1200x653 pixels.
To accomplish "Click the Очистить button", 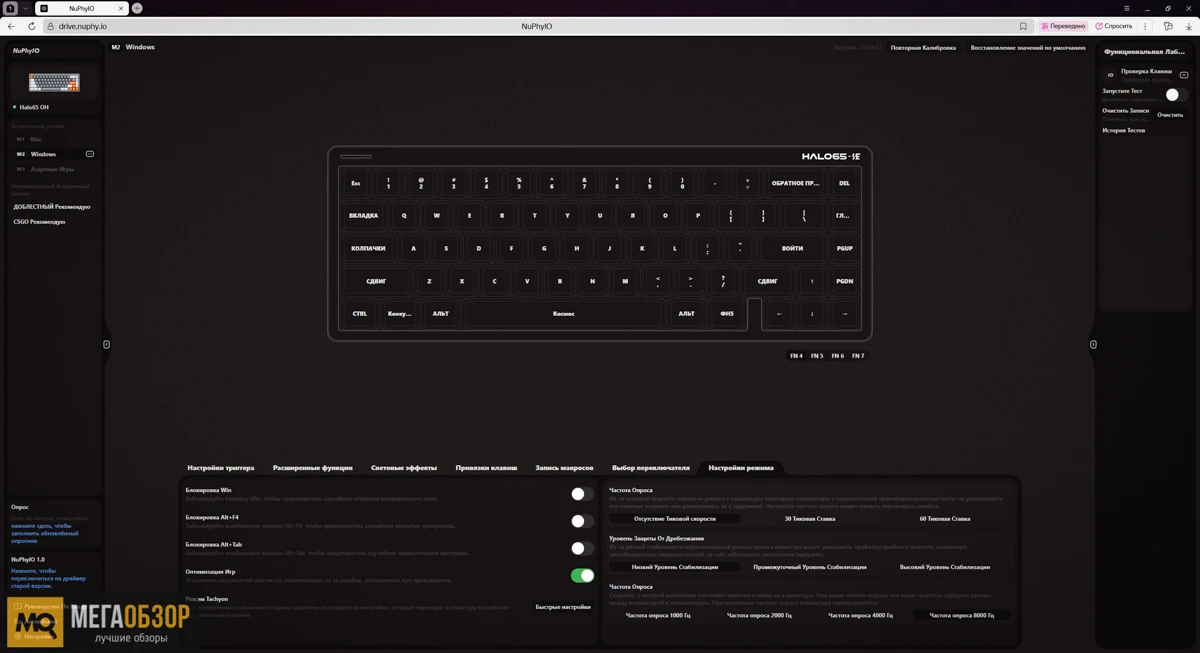I will (1170, 115).
